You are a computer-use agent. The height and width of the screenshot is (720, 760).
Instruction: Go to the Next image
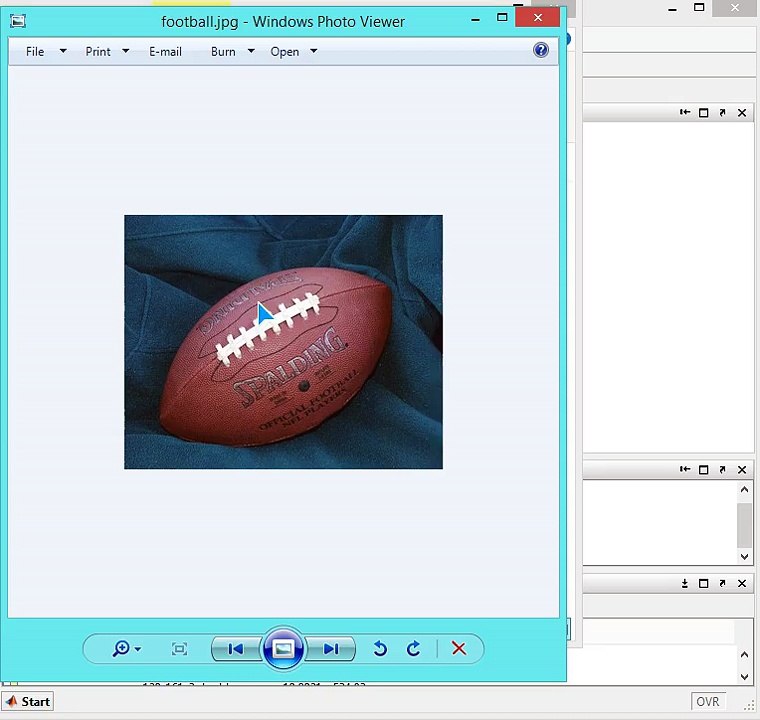(331, 649)
